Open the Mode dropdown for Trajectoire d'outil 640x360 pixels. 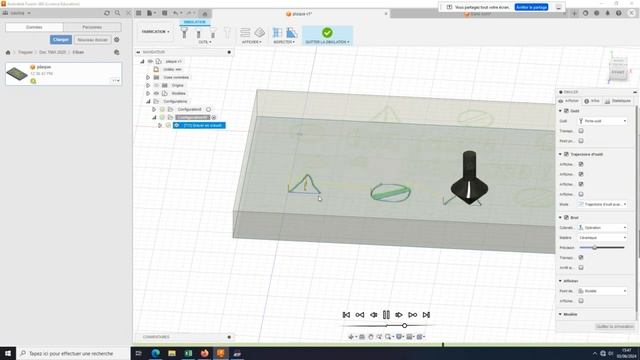pos(602,204)
